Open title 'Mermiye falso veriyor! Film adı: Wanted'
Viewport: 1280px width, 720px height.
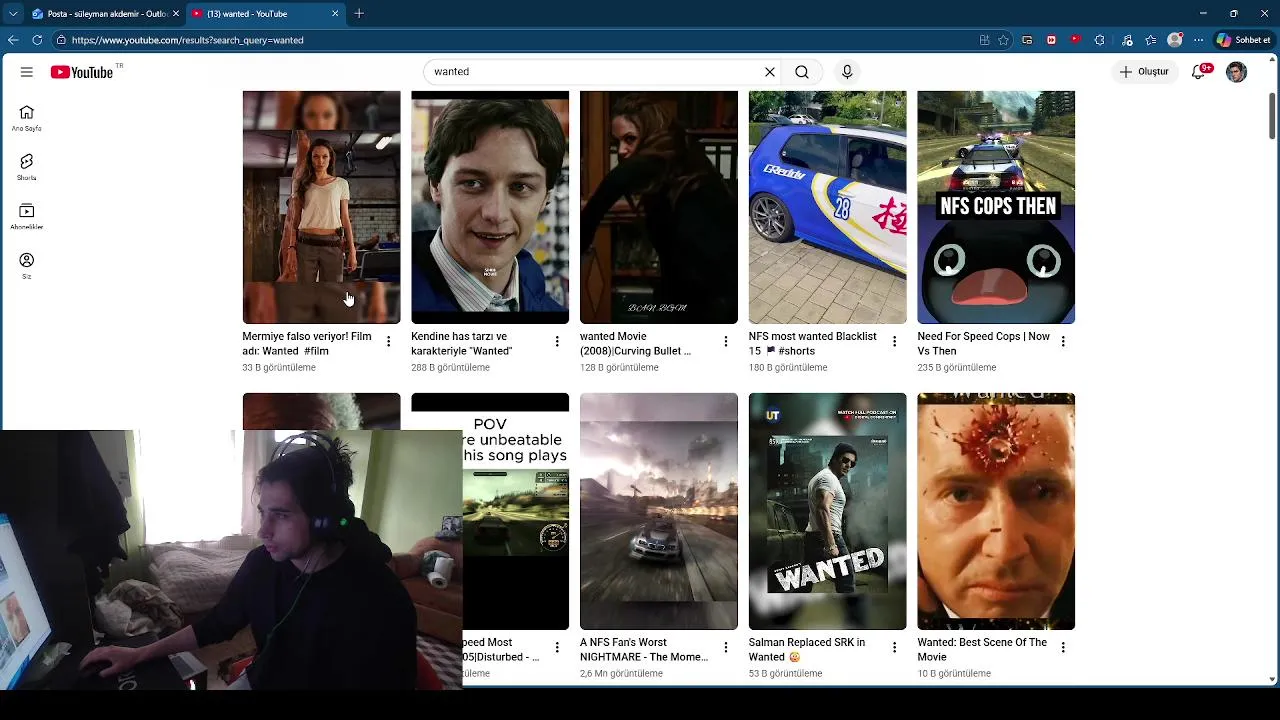click(x=307, y=344)
